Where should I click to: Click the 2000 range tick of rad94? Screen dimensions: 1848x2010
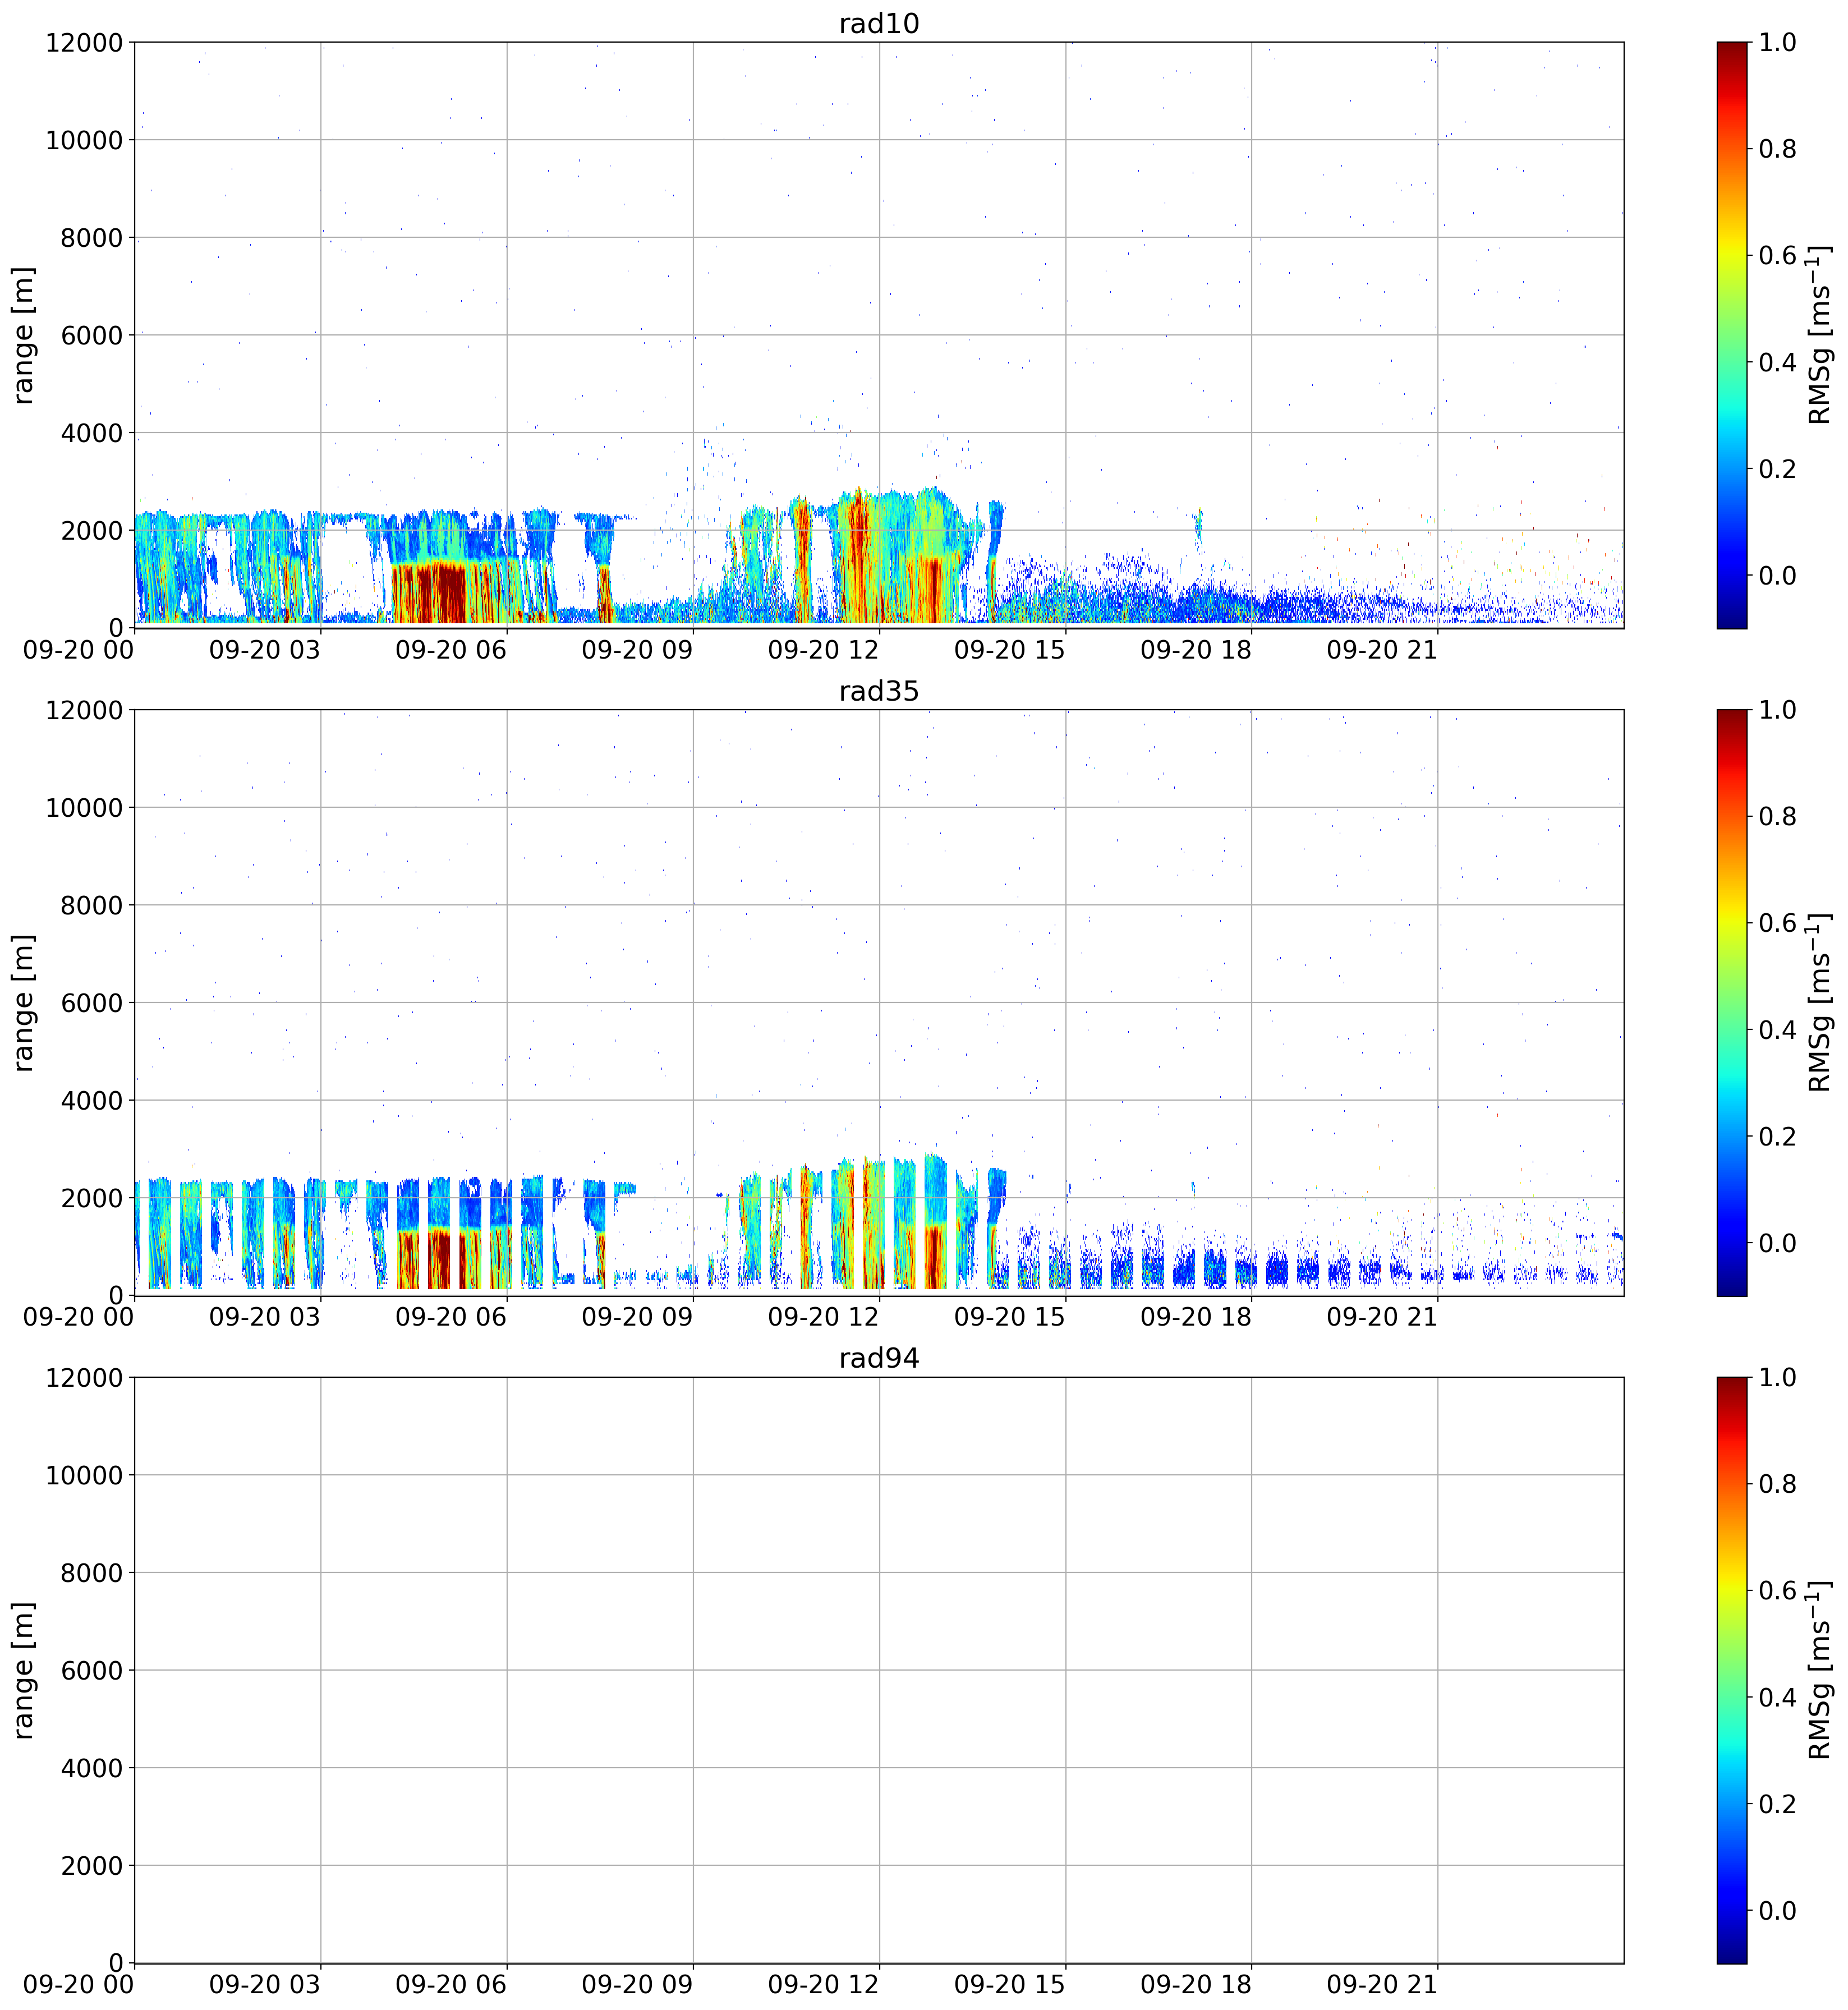91,1866
